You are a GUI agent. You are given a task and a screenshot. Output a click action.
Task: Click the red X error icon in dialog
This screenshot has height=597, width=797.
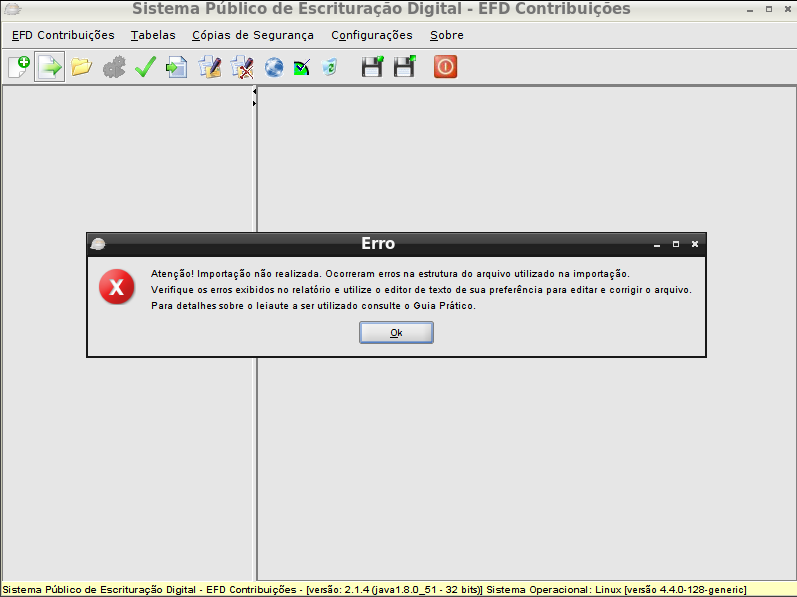click(x=117, y=287)
